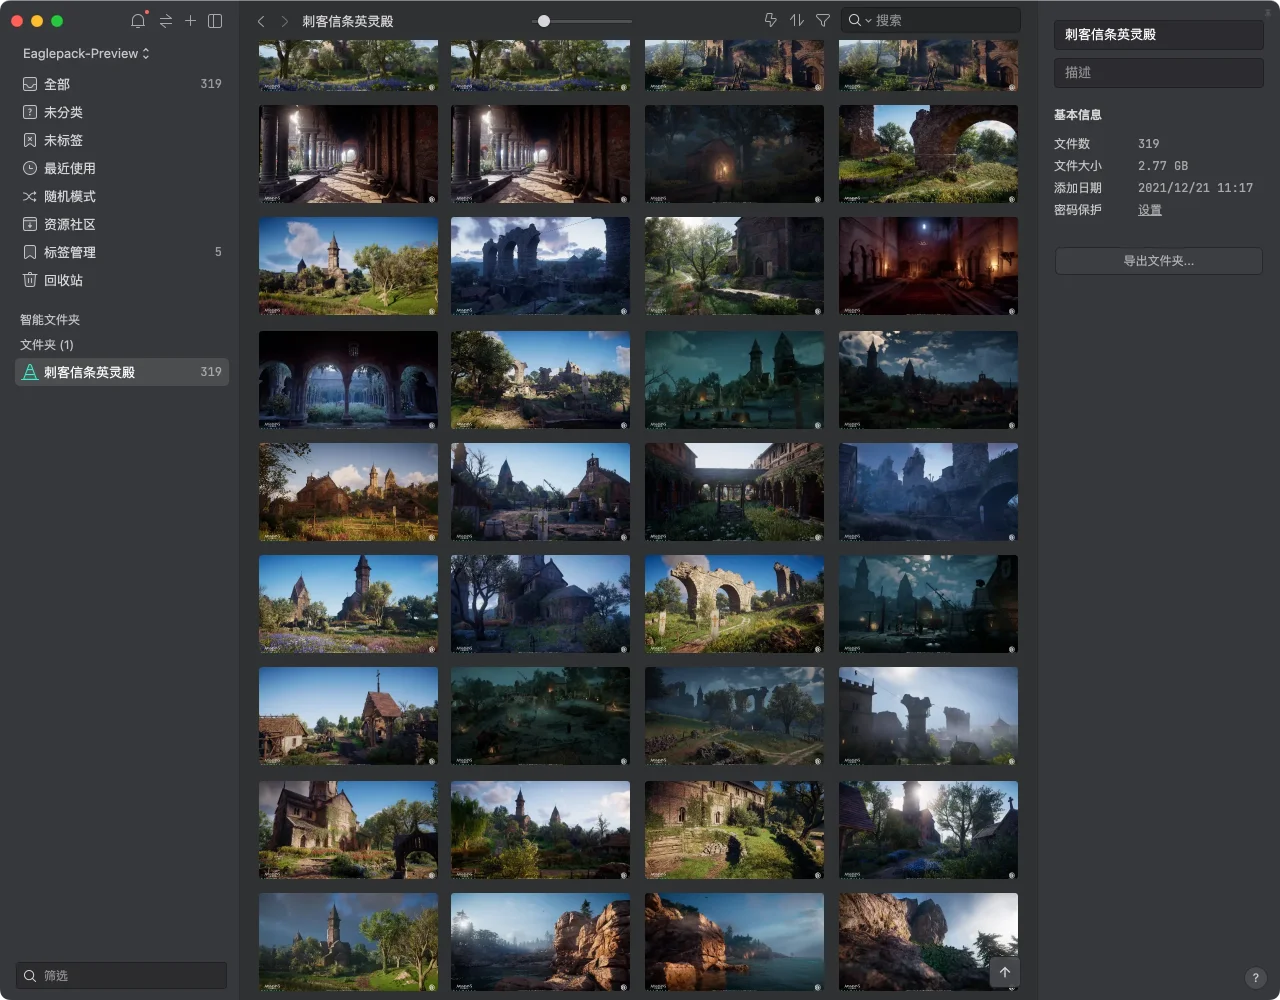The width and height of the screenshot is (1280, 1000).
Task: Click the scroll-to-top arrow button
Action: pos(1005,972)
